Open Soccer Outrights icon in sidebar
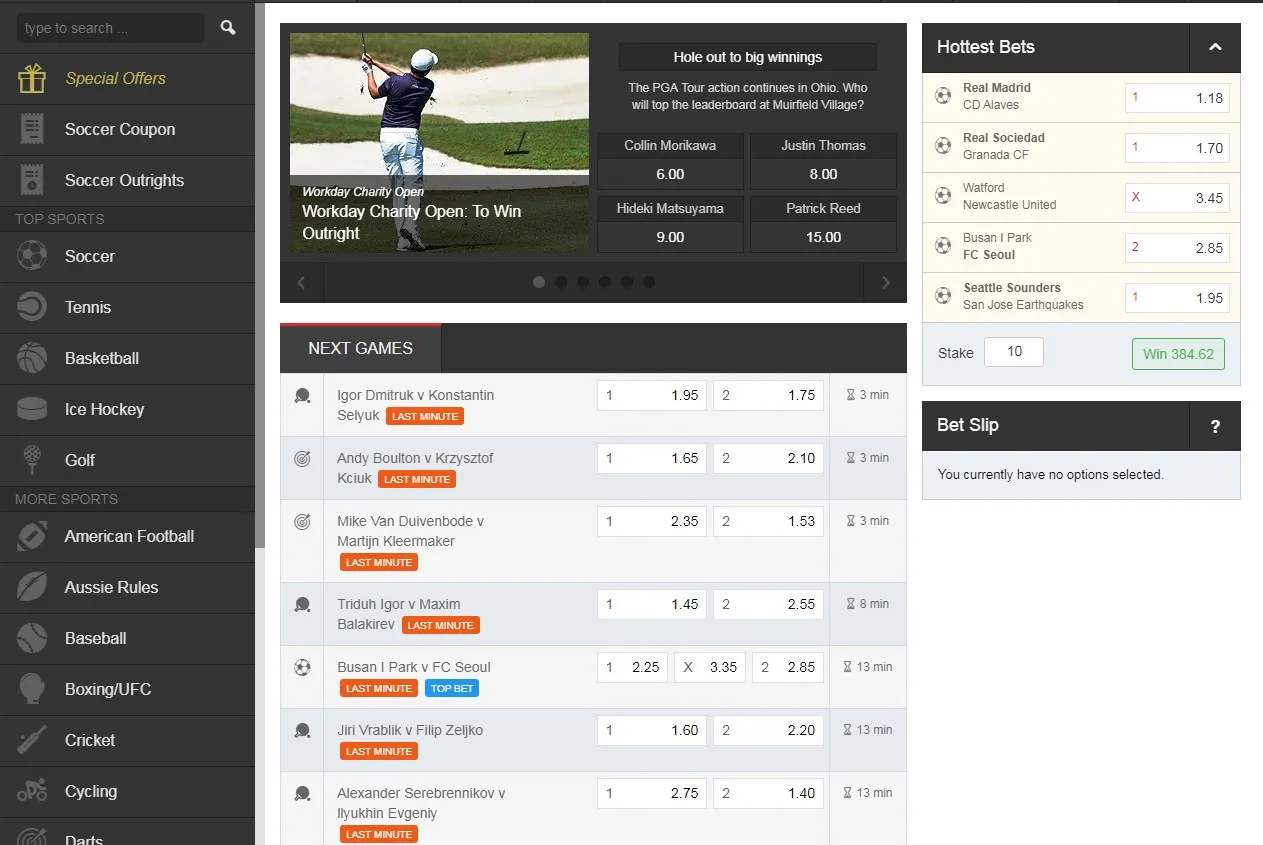This screenshot has width=1263, height=845. tap(33, 180)
